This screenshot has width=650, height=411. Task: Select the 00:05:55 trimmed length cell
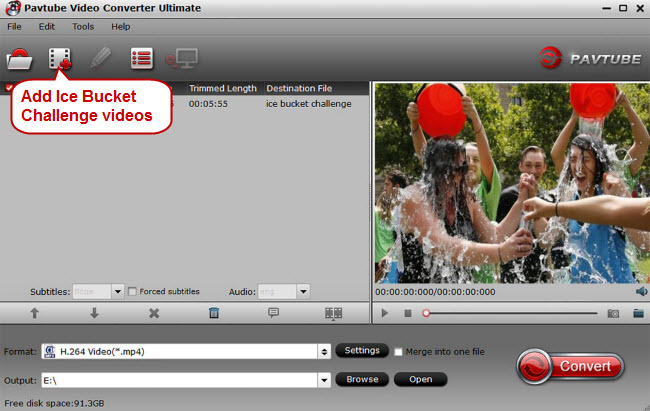[x=208, y=104]
